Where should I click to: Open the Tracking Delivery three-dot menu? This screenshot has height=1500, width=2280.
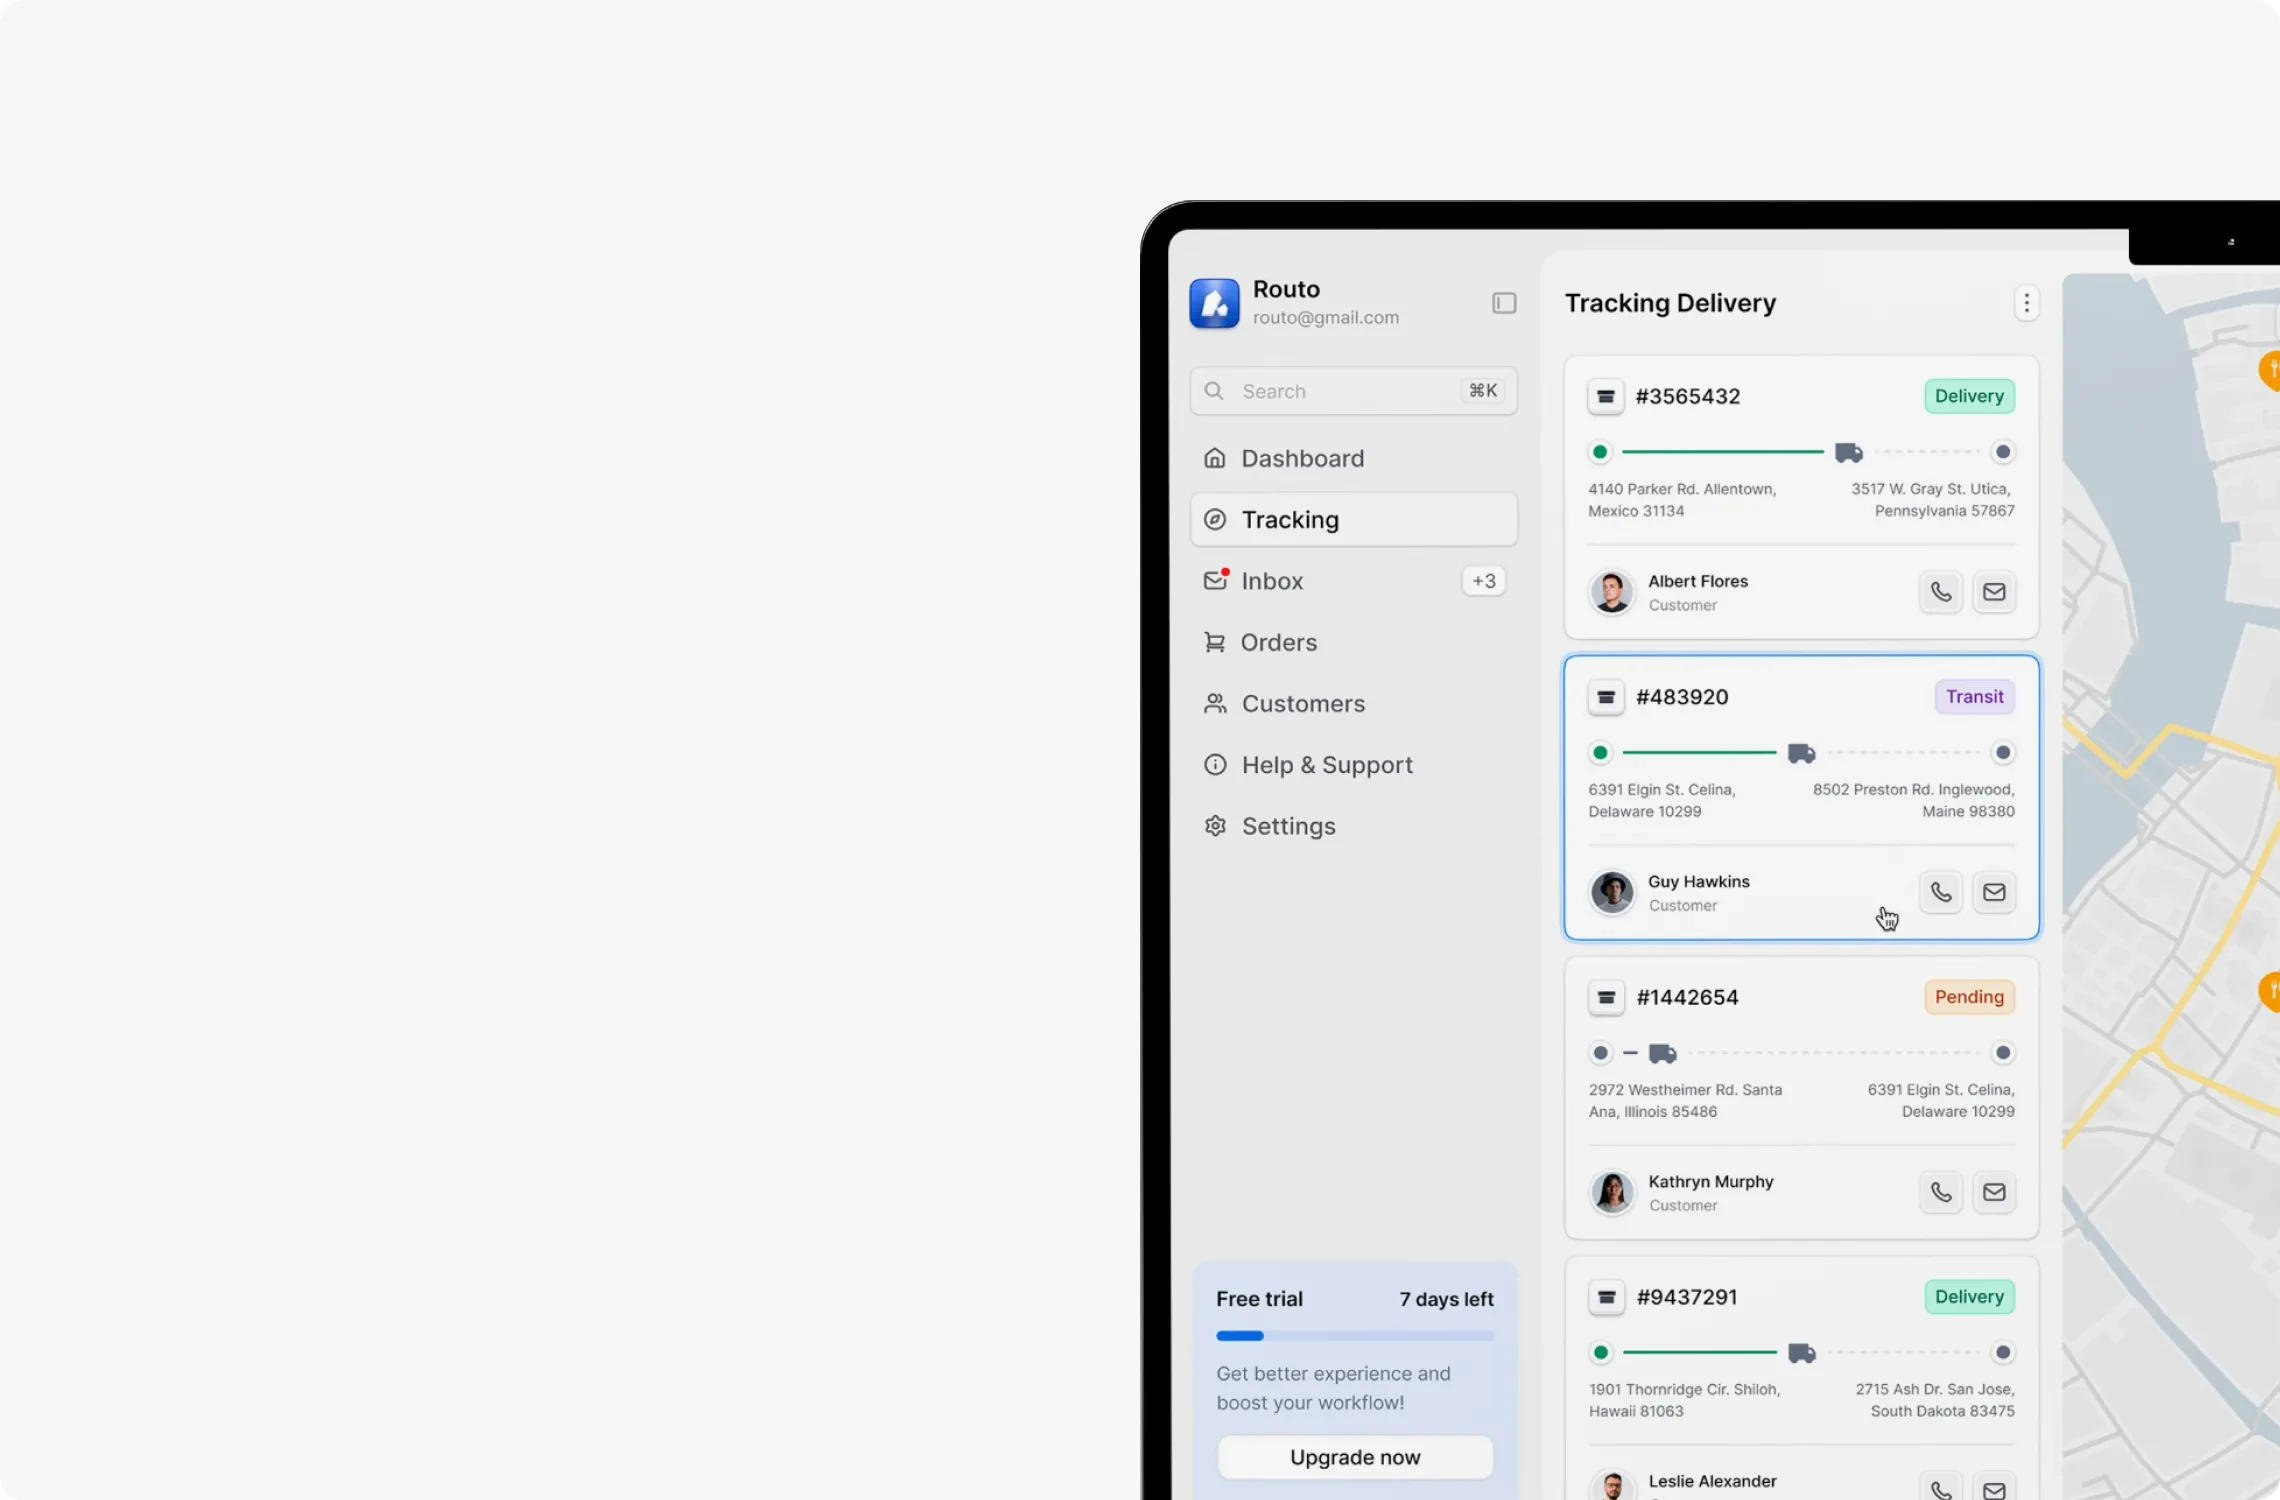tap(2026, 303)
